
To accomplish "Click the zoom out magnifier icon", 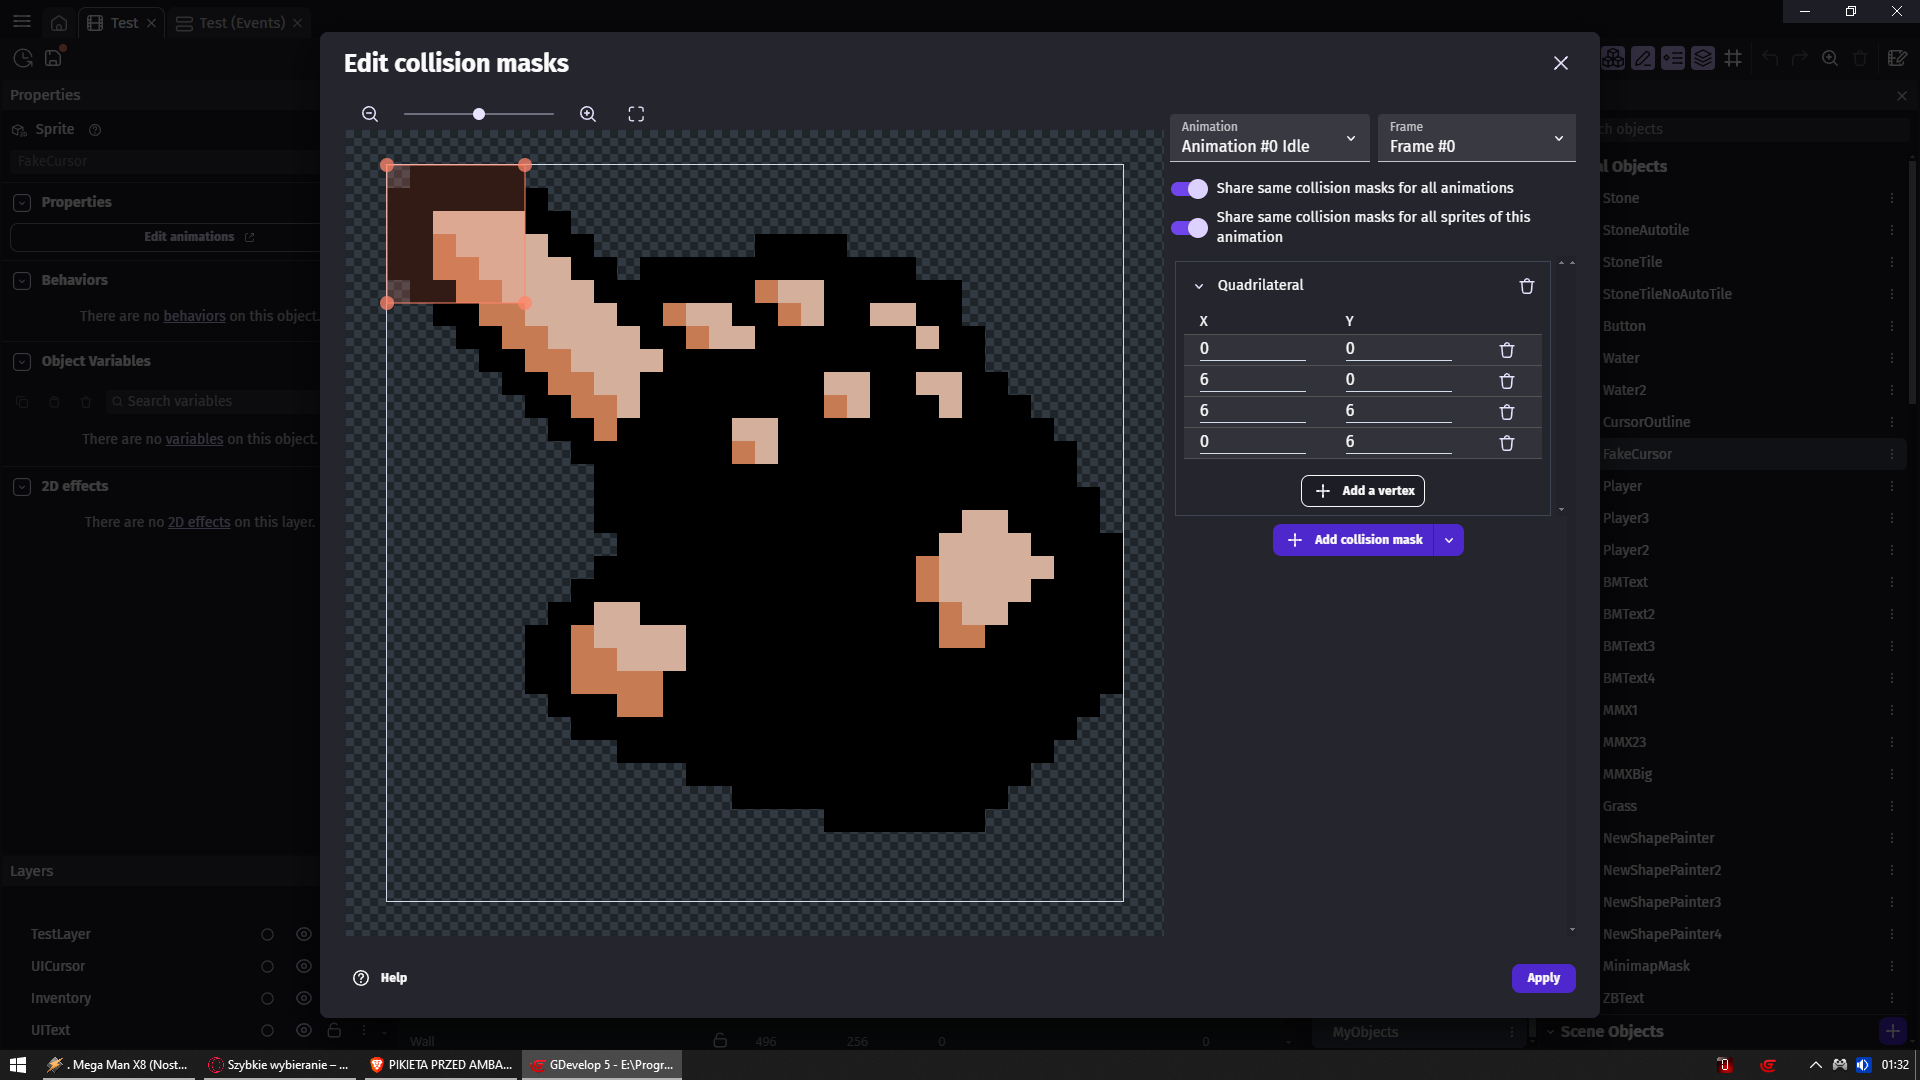I will pos(370,114).
